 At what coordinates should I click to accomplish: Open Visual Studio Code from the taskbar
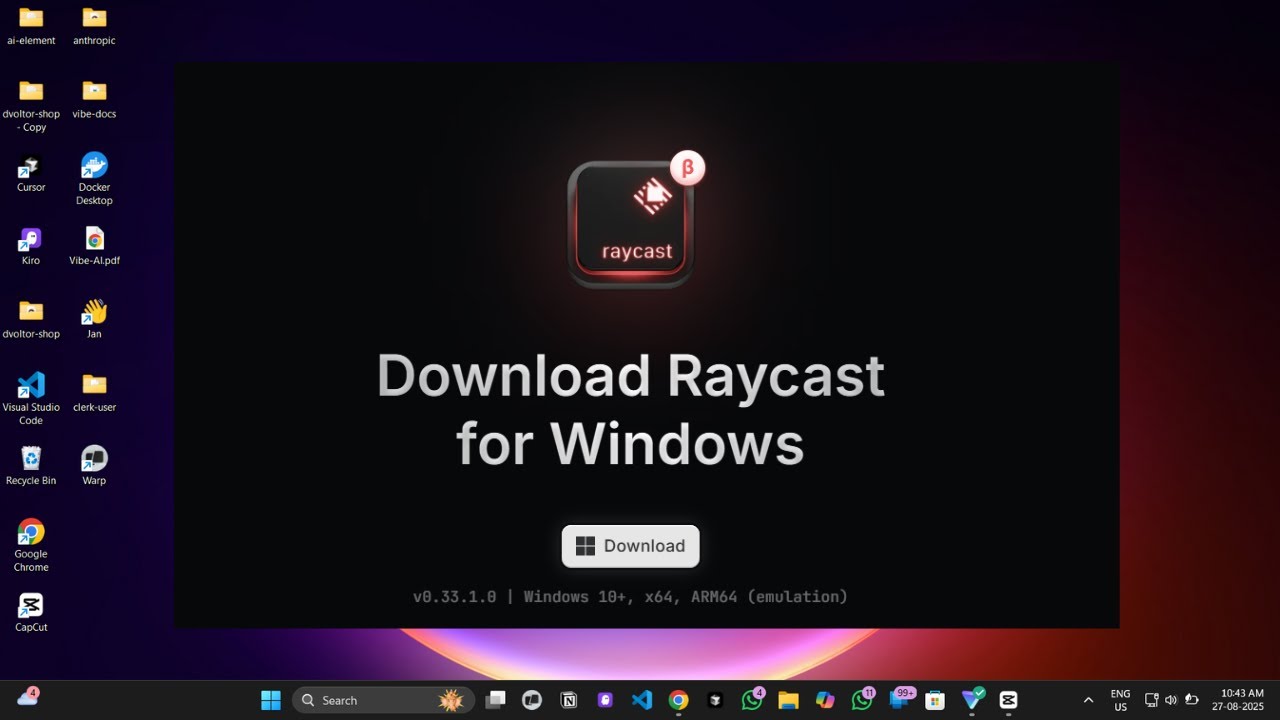tap(642, 700)
